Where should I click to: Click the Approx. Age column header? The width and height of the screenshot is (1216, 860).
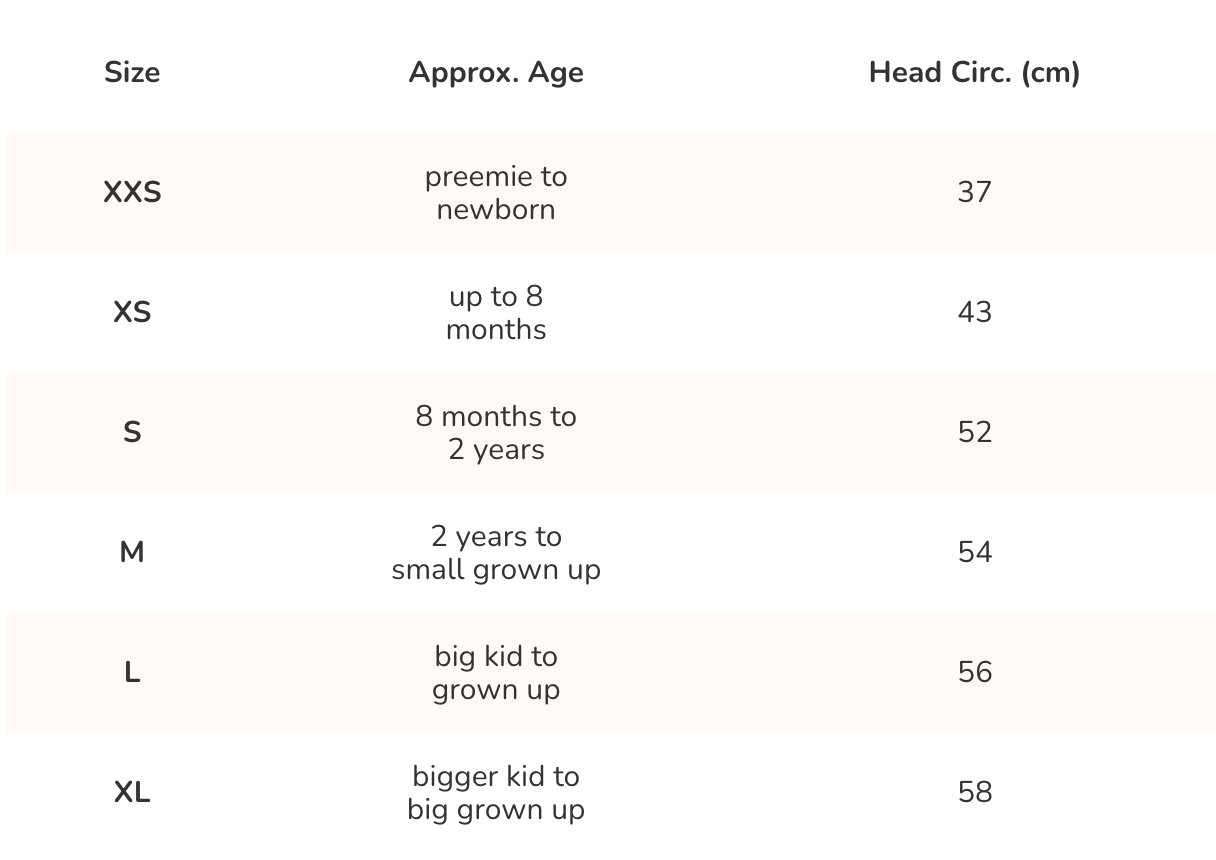click(x=496, y=73)
